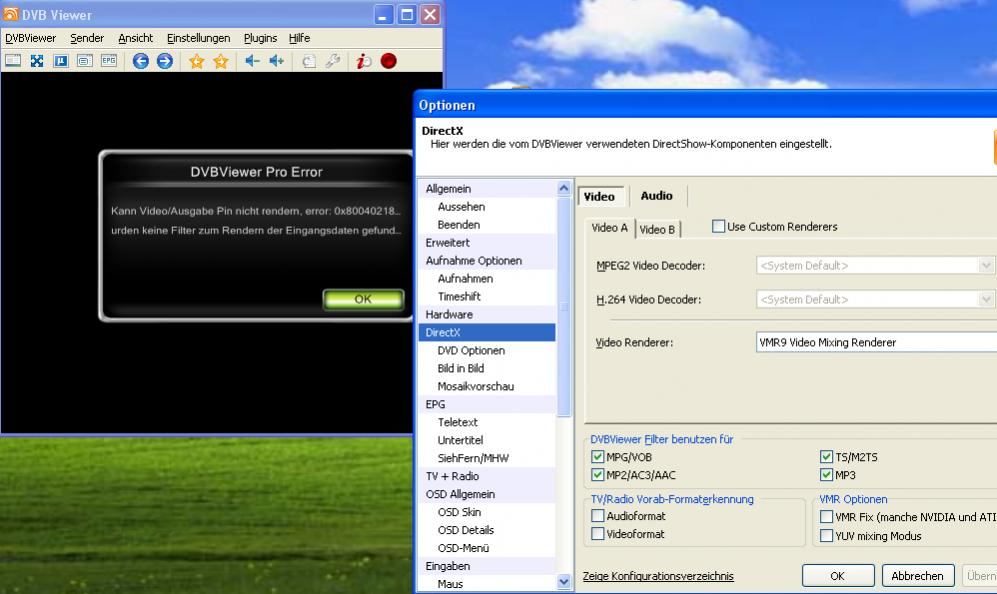
Task: Uncheck the MP2/AC3/AAC filter checkbox
Action: click(598, 474)
